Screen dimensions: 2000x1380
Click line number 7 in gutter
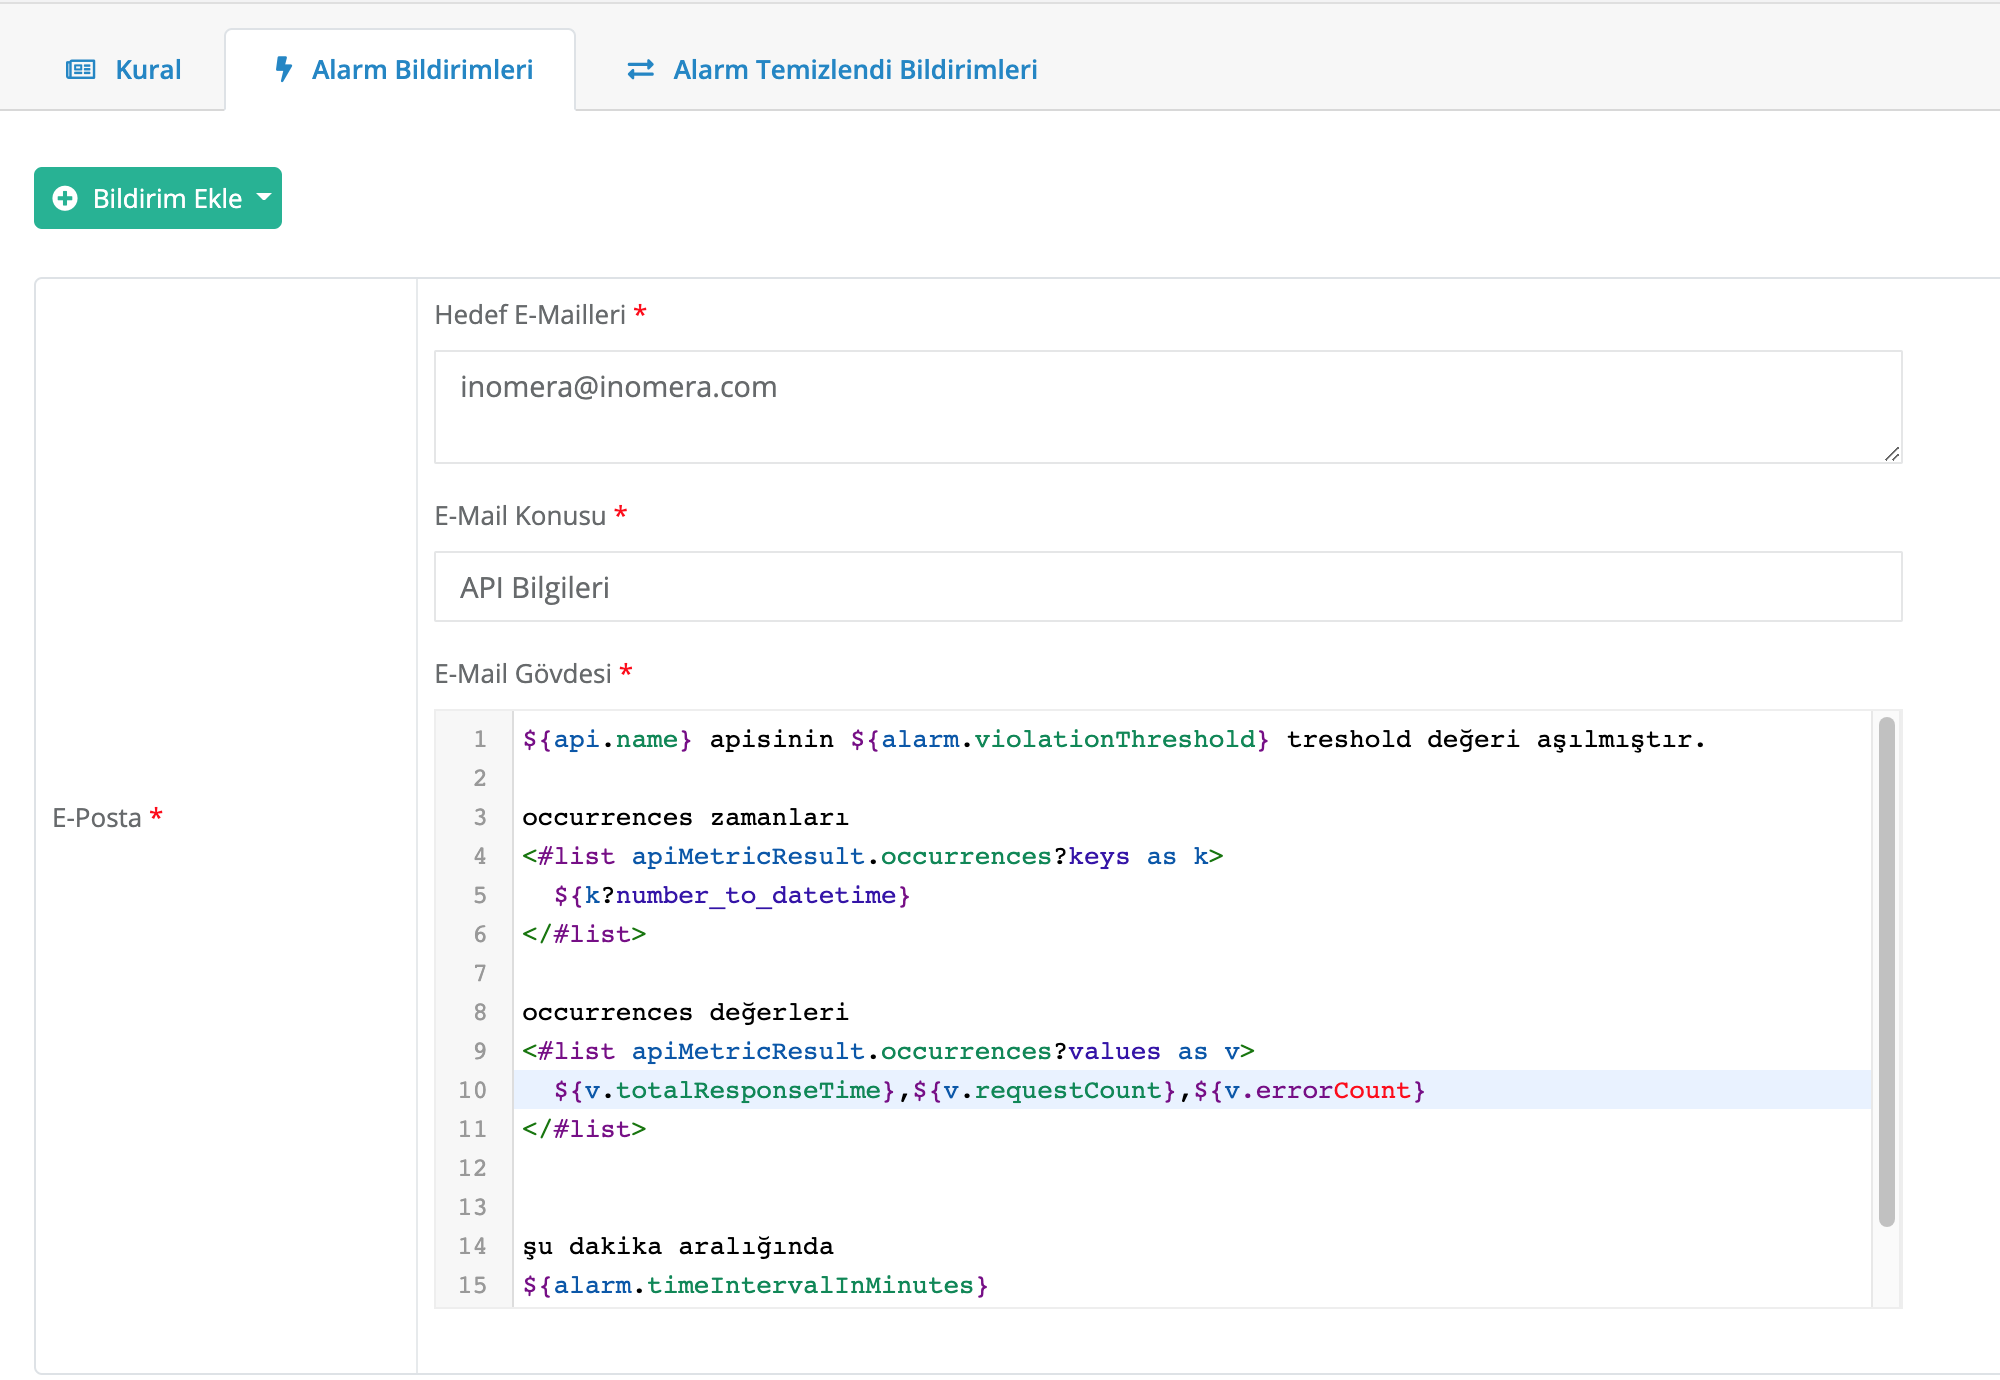point(480,973)
